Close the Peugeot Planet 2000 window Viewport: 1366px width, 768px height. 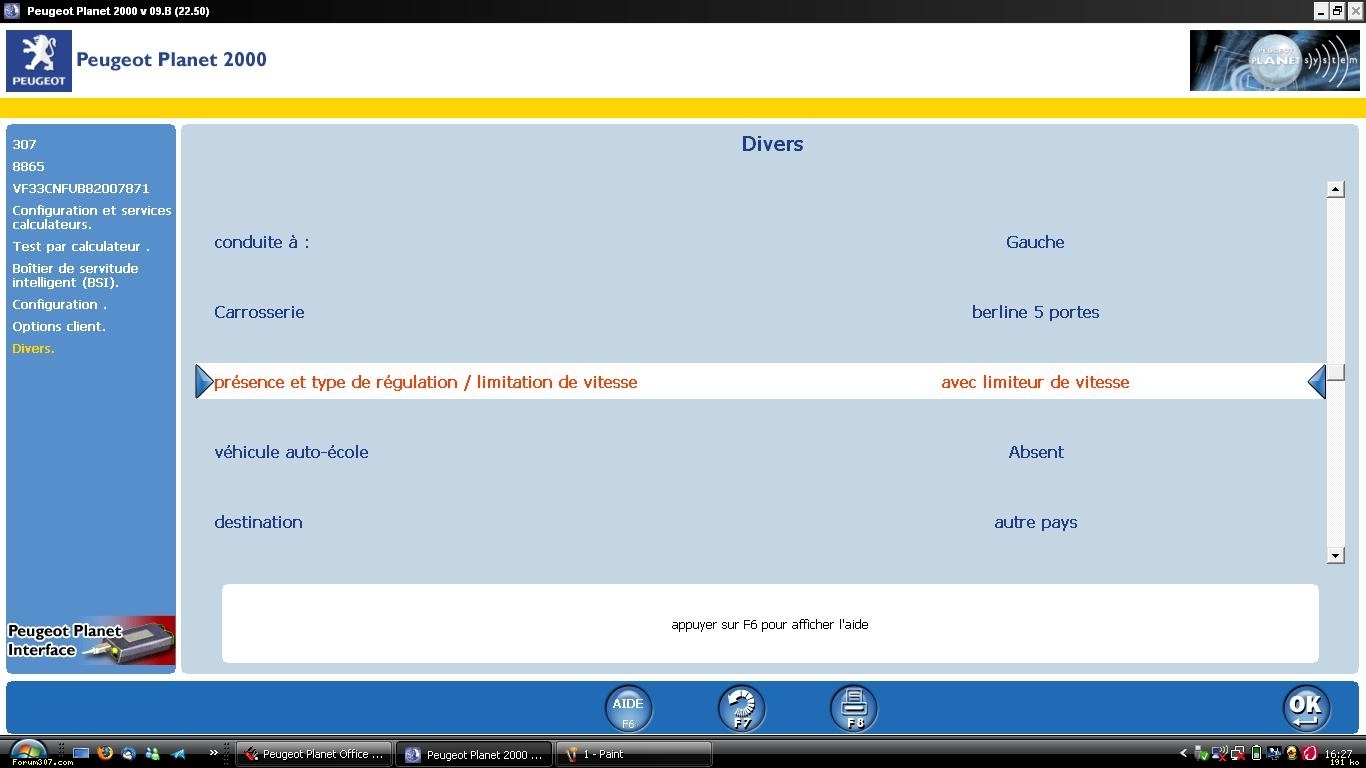coord(1355,11)
